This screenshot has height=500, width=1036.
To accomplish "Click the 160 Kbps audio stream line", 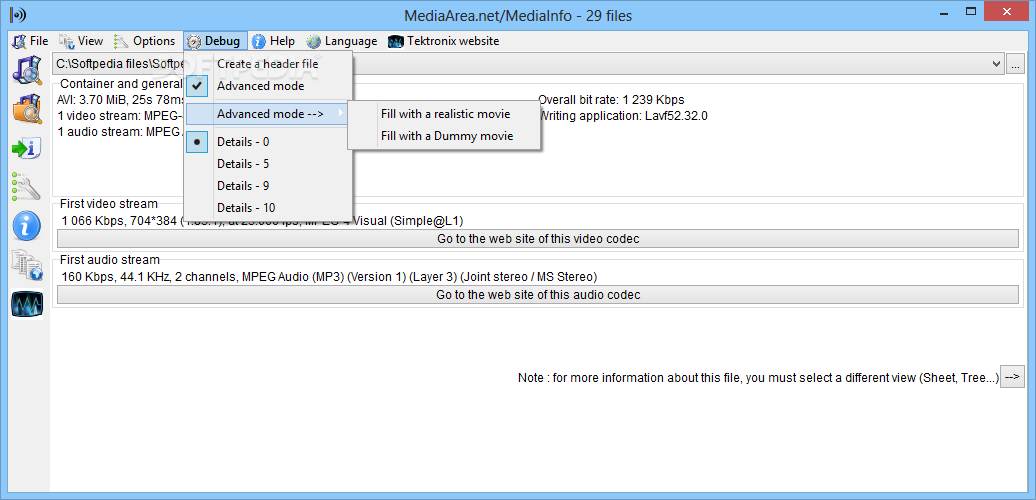I will [x=329, y=276].
